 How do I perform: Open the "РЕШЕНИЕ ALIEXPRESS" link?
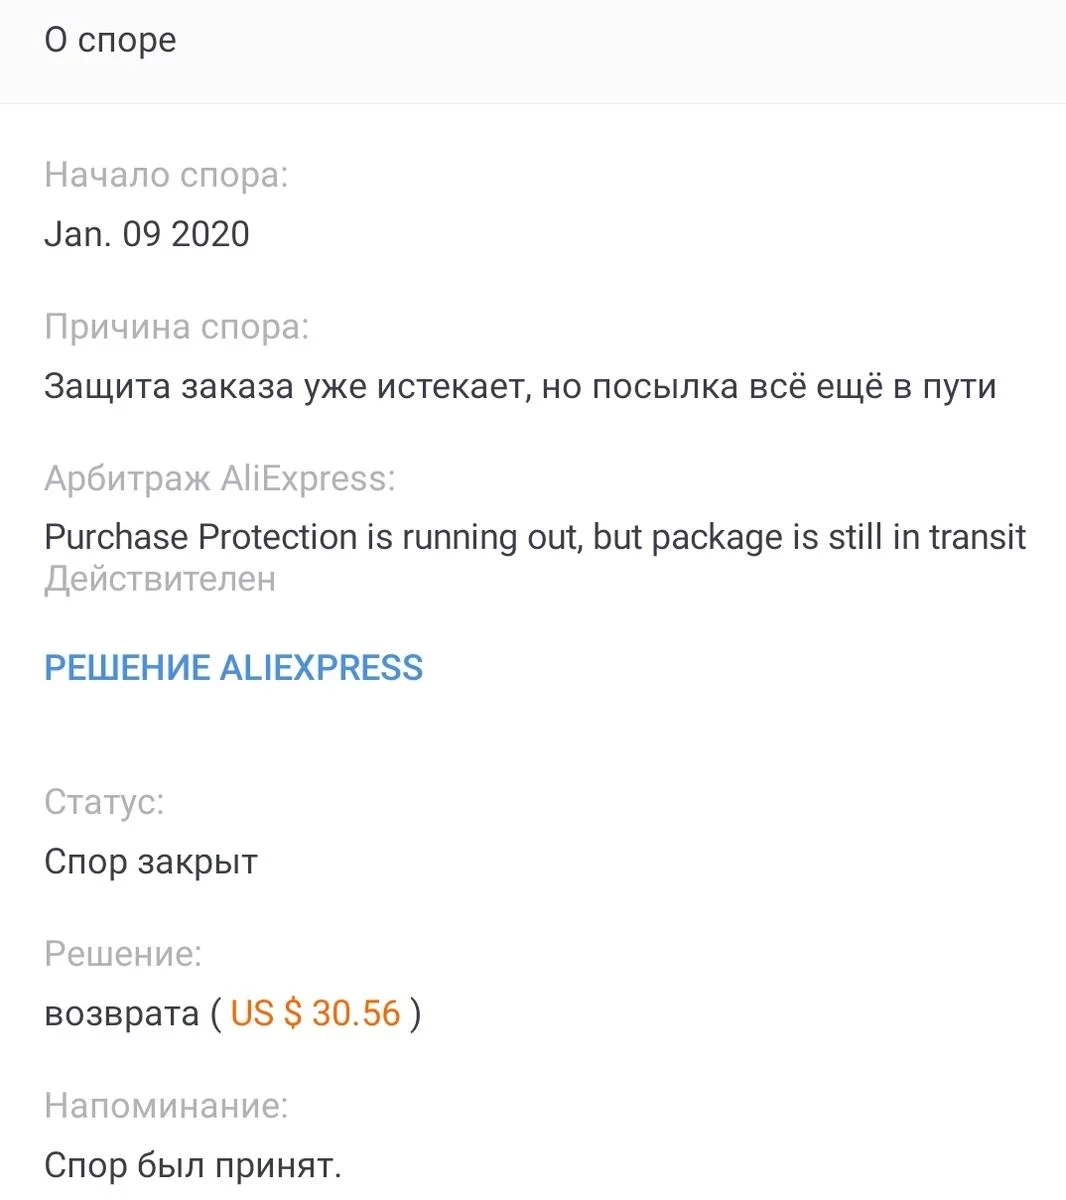click(x=233, y=667)
